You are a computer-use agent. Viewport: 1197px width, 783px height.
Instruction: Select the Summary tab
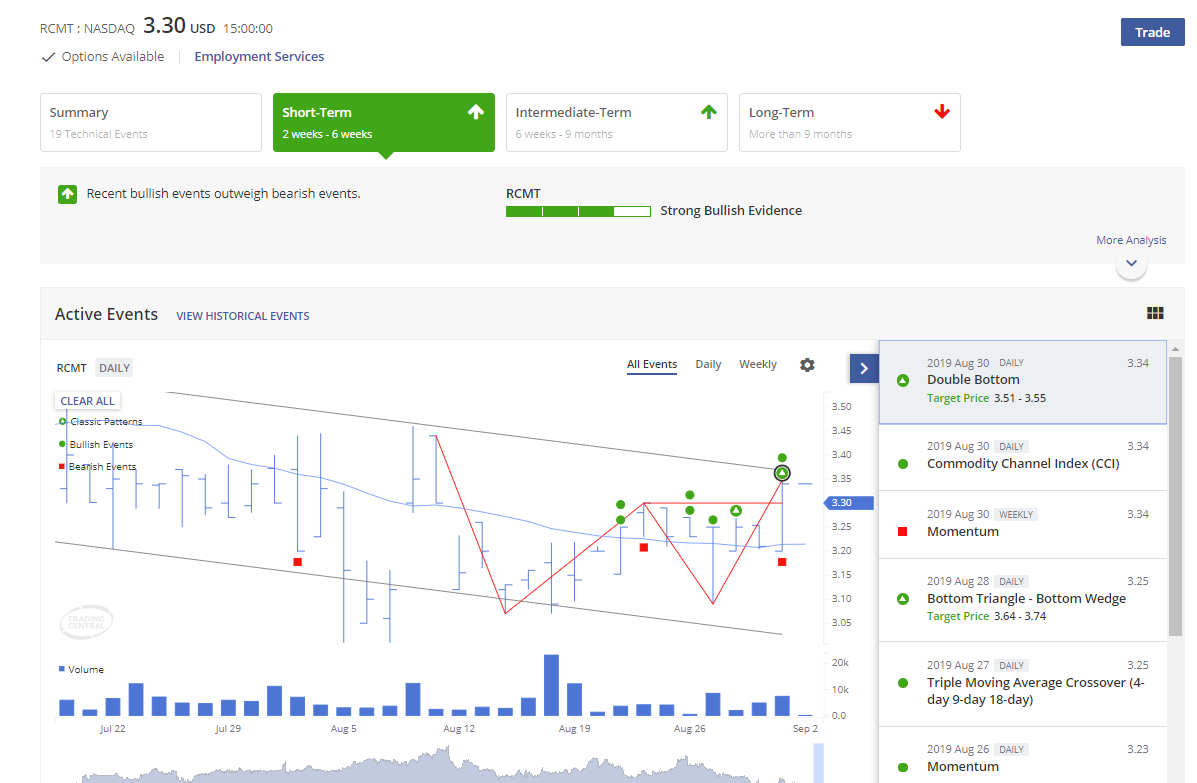tap(150, 122)
